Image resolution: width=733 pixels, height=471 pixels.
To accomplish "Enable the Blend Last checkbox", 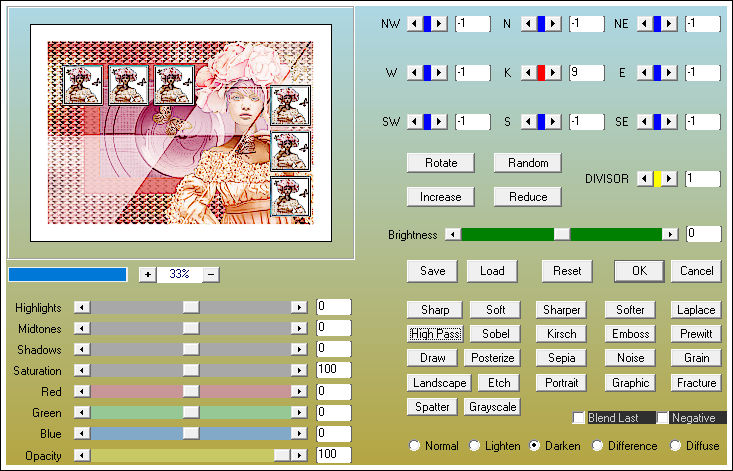I will coord(579,418).
